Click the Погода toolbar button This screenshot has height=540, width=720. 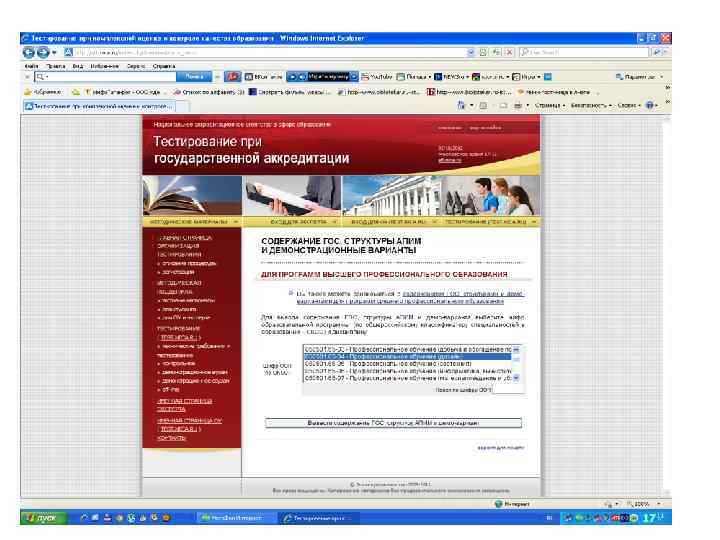[x=414, y=77]
